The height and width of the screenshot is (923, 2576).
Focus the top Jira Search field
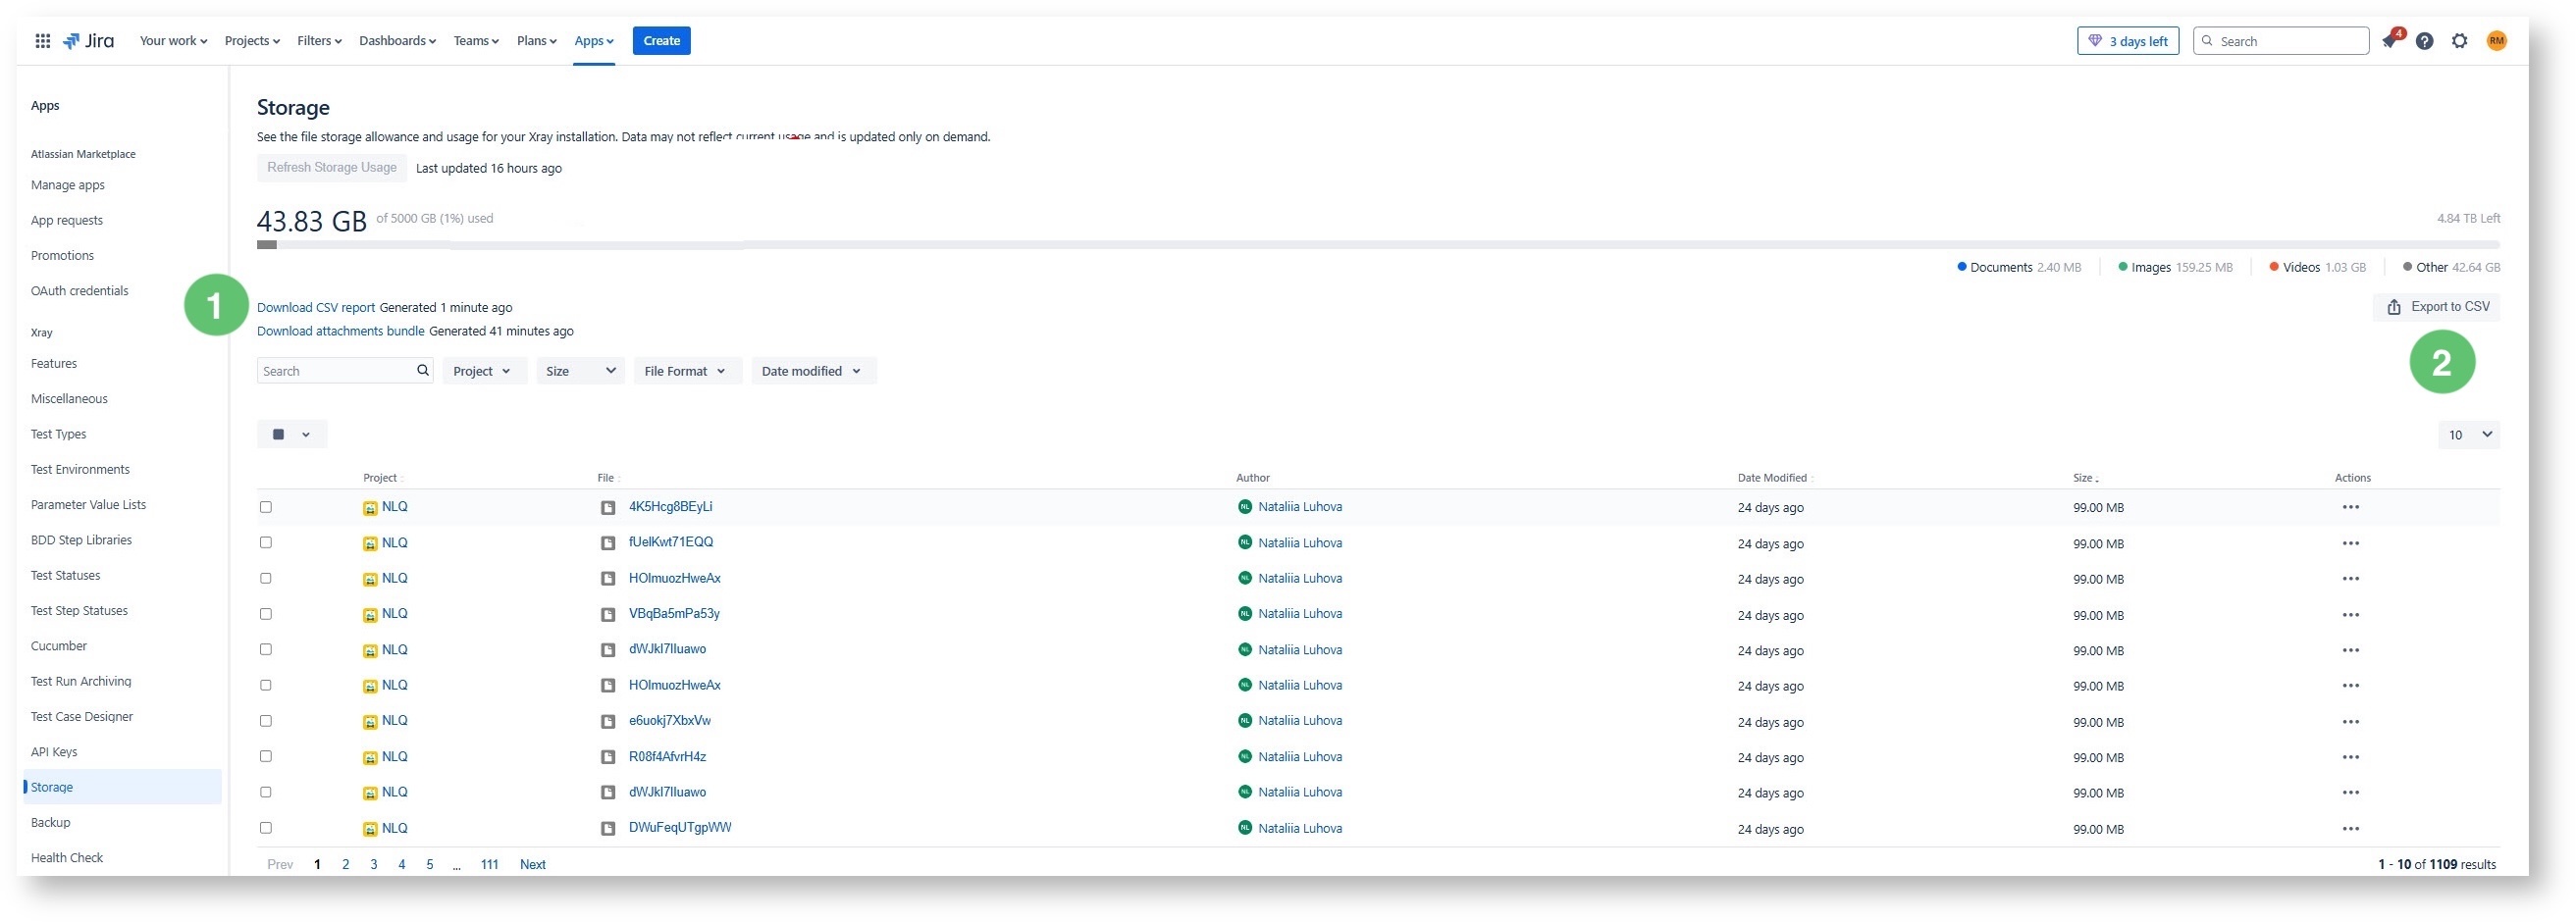click(x=2281, y=41)
